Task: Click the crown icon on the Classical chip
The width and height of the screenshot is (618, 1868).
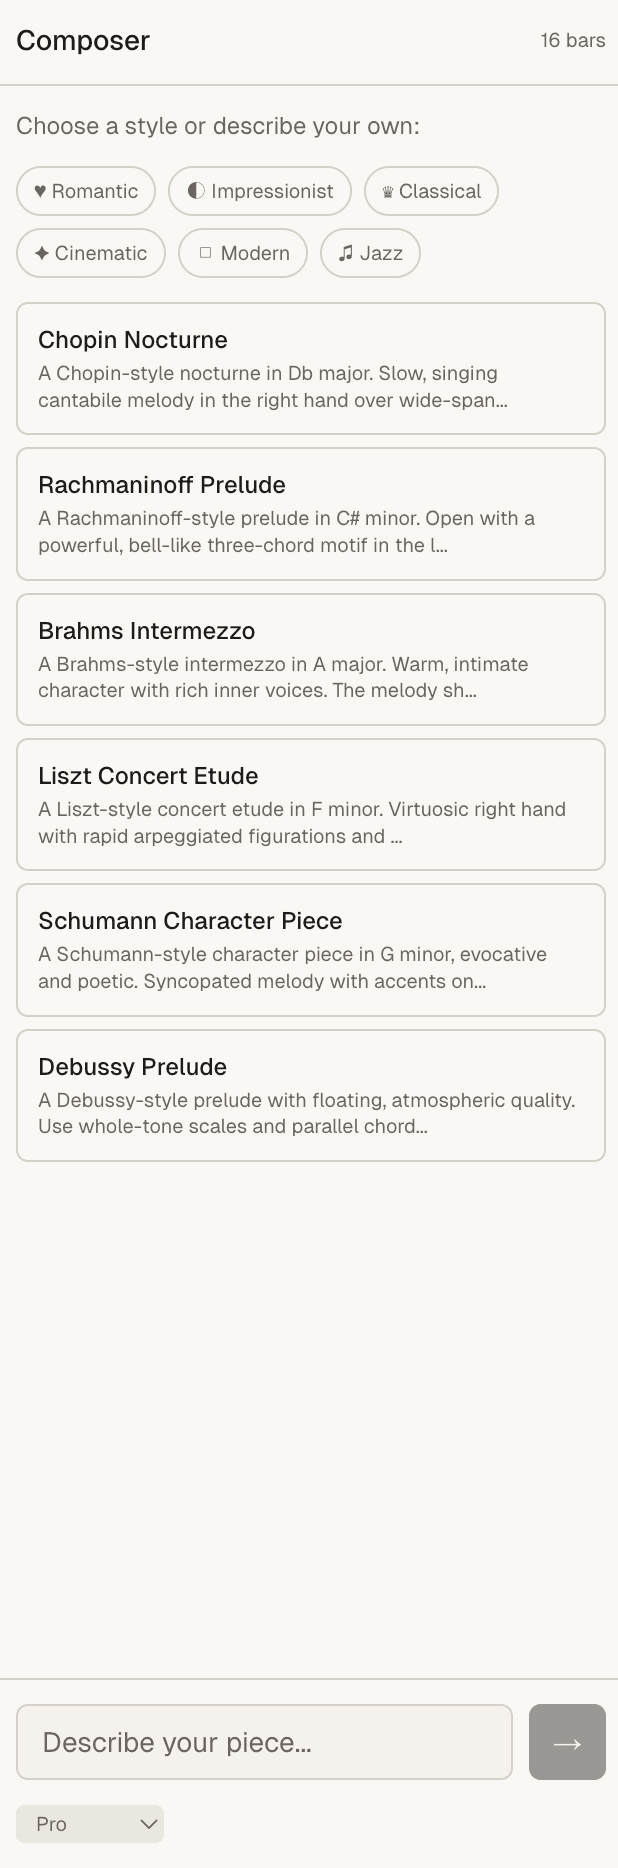Action: (387, 190)
